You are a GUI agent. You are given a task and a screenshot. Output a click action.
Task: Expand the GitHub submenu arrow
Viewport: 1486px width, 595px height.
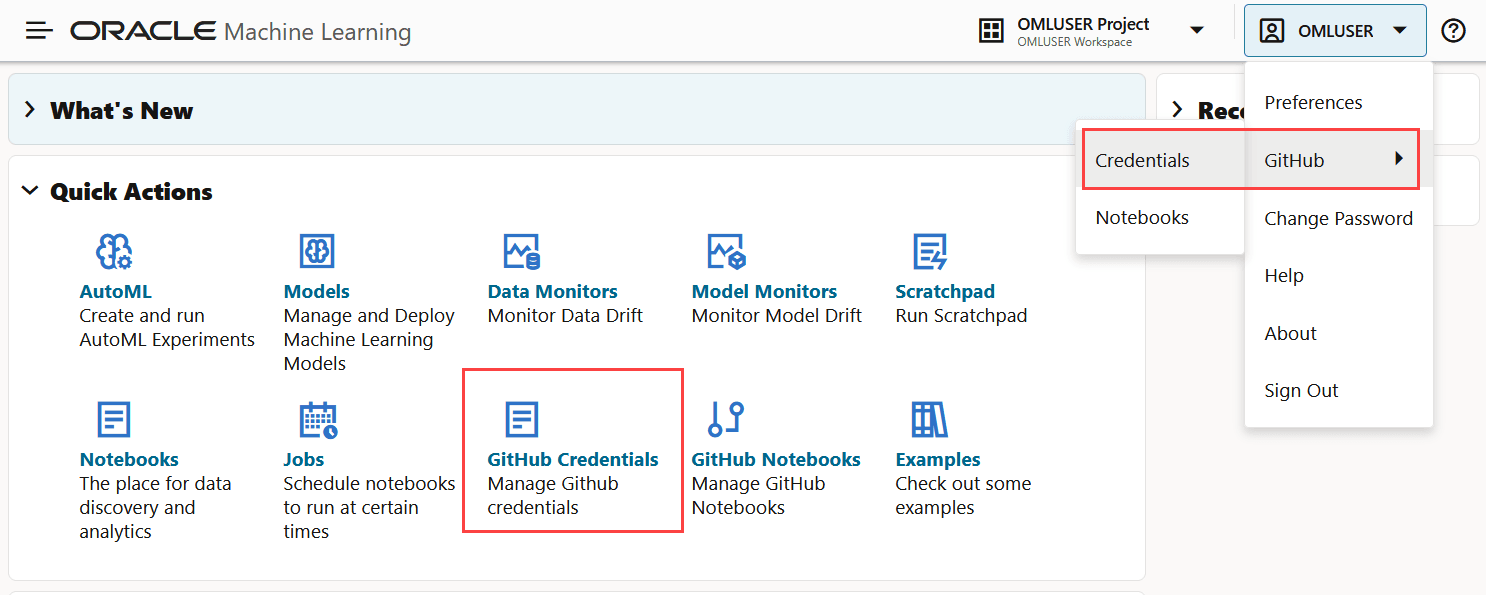click(x=1400, y=159)
